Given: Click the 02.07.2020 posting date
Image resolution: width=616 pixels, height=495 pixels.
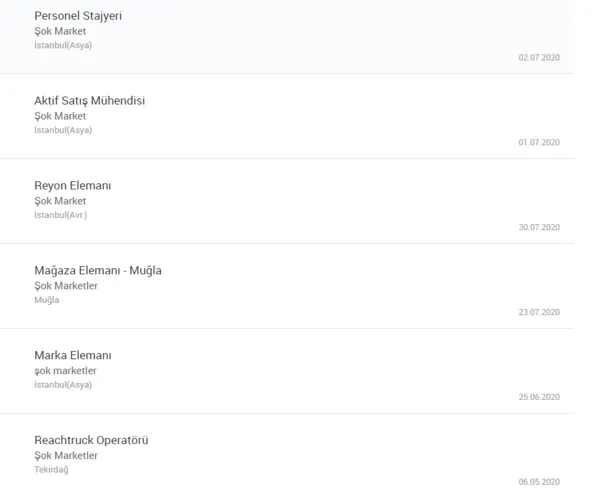Looking at the screenshot, I should (539, 58).
